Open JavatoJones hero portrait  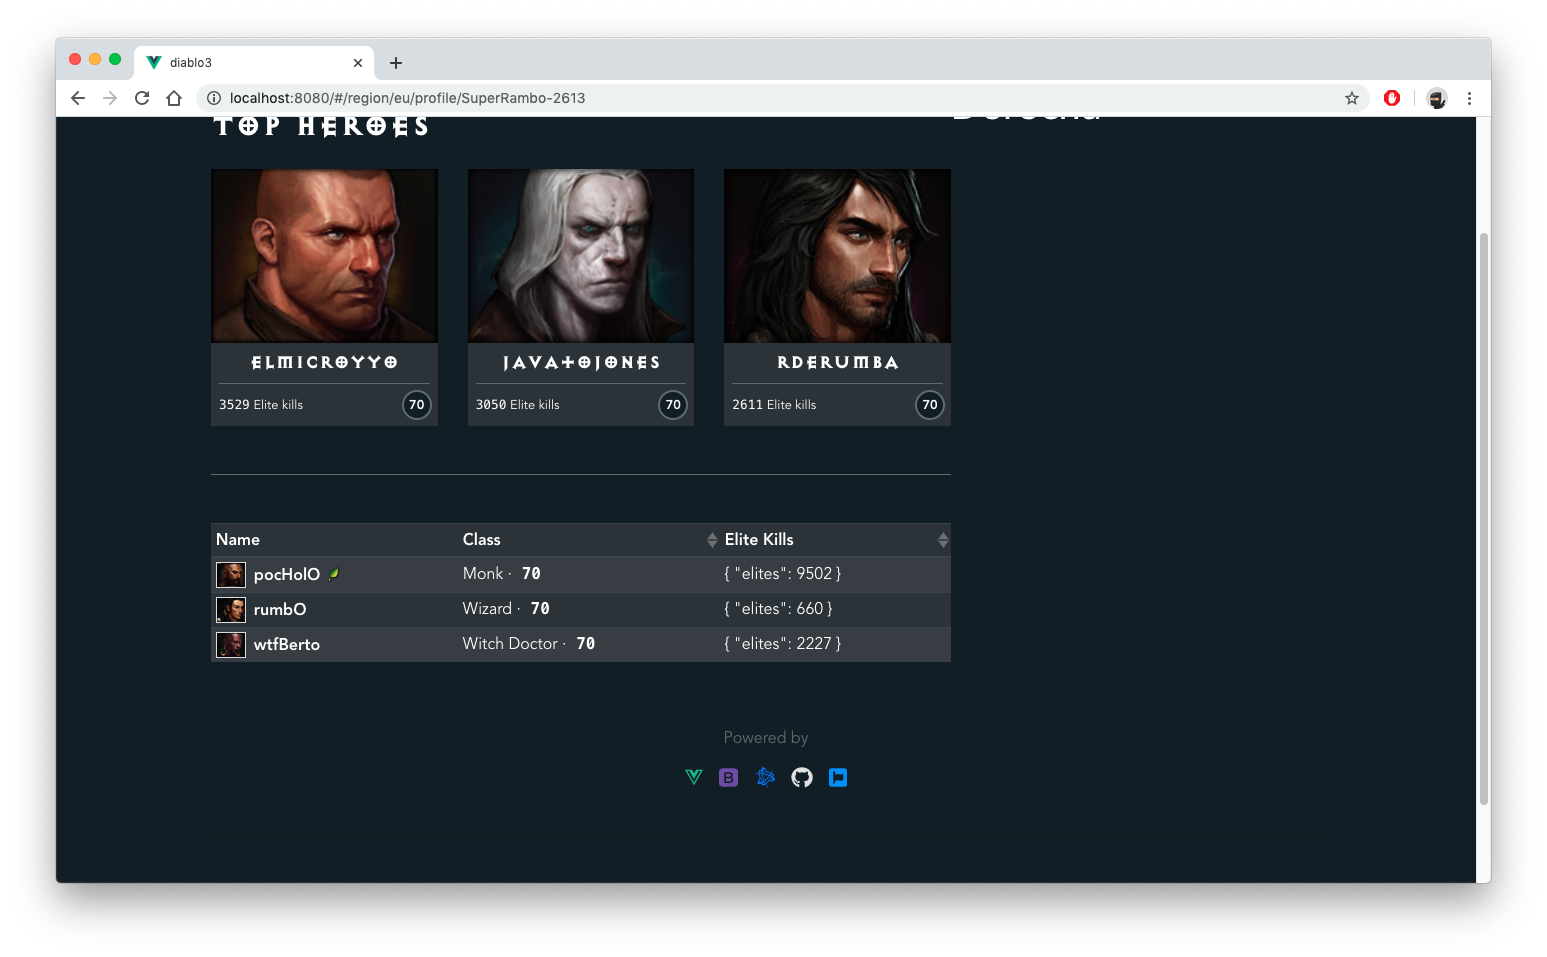pyautogui.click(x=581, y=256)
